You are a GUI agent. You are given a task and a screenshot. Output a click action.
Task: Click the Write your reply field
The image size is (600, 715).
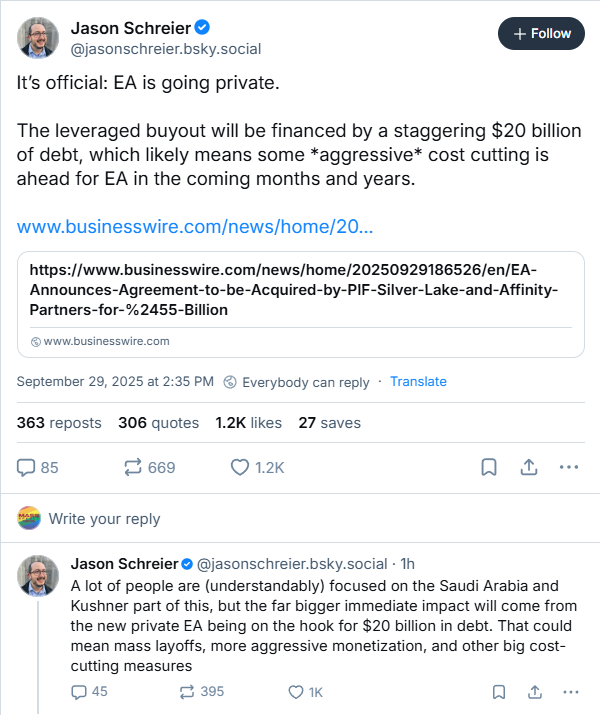tap(104, 519)
